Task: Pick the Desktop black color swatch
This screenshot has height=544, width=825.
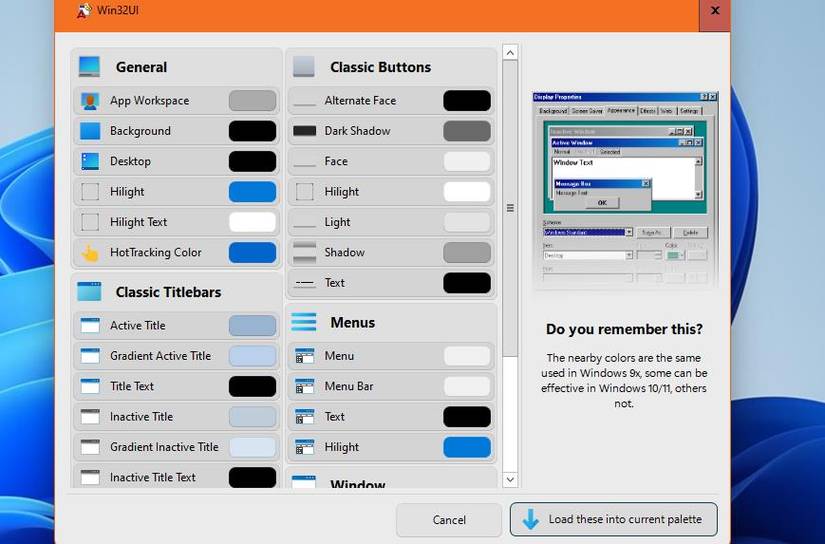Action: point(253,162)
